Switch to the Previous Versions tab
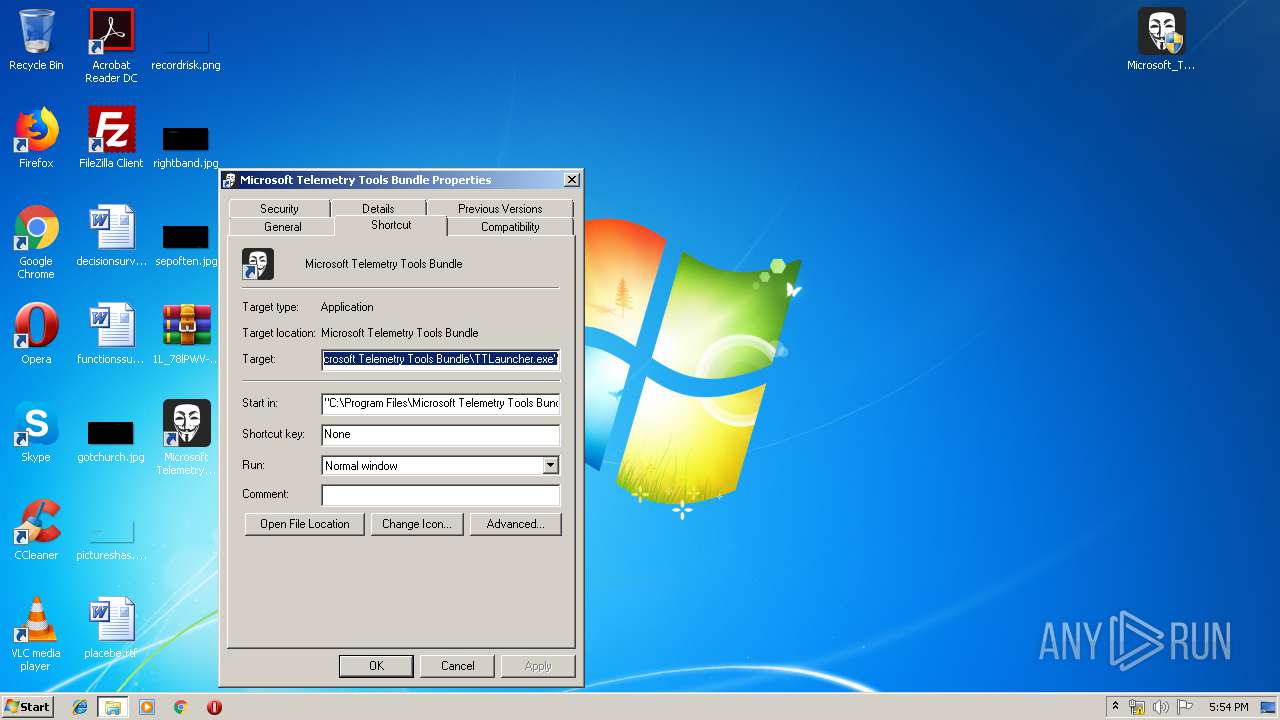Viewport: 1280px width, 720px height. 500,208
